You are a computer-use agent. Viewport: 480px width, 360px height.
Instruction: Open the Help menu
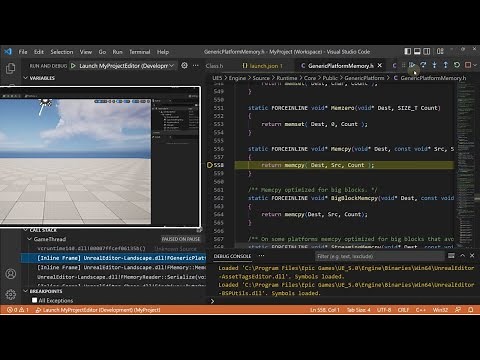coord(163,52)
